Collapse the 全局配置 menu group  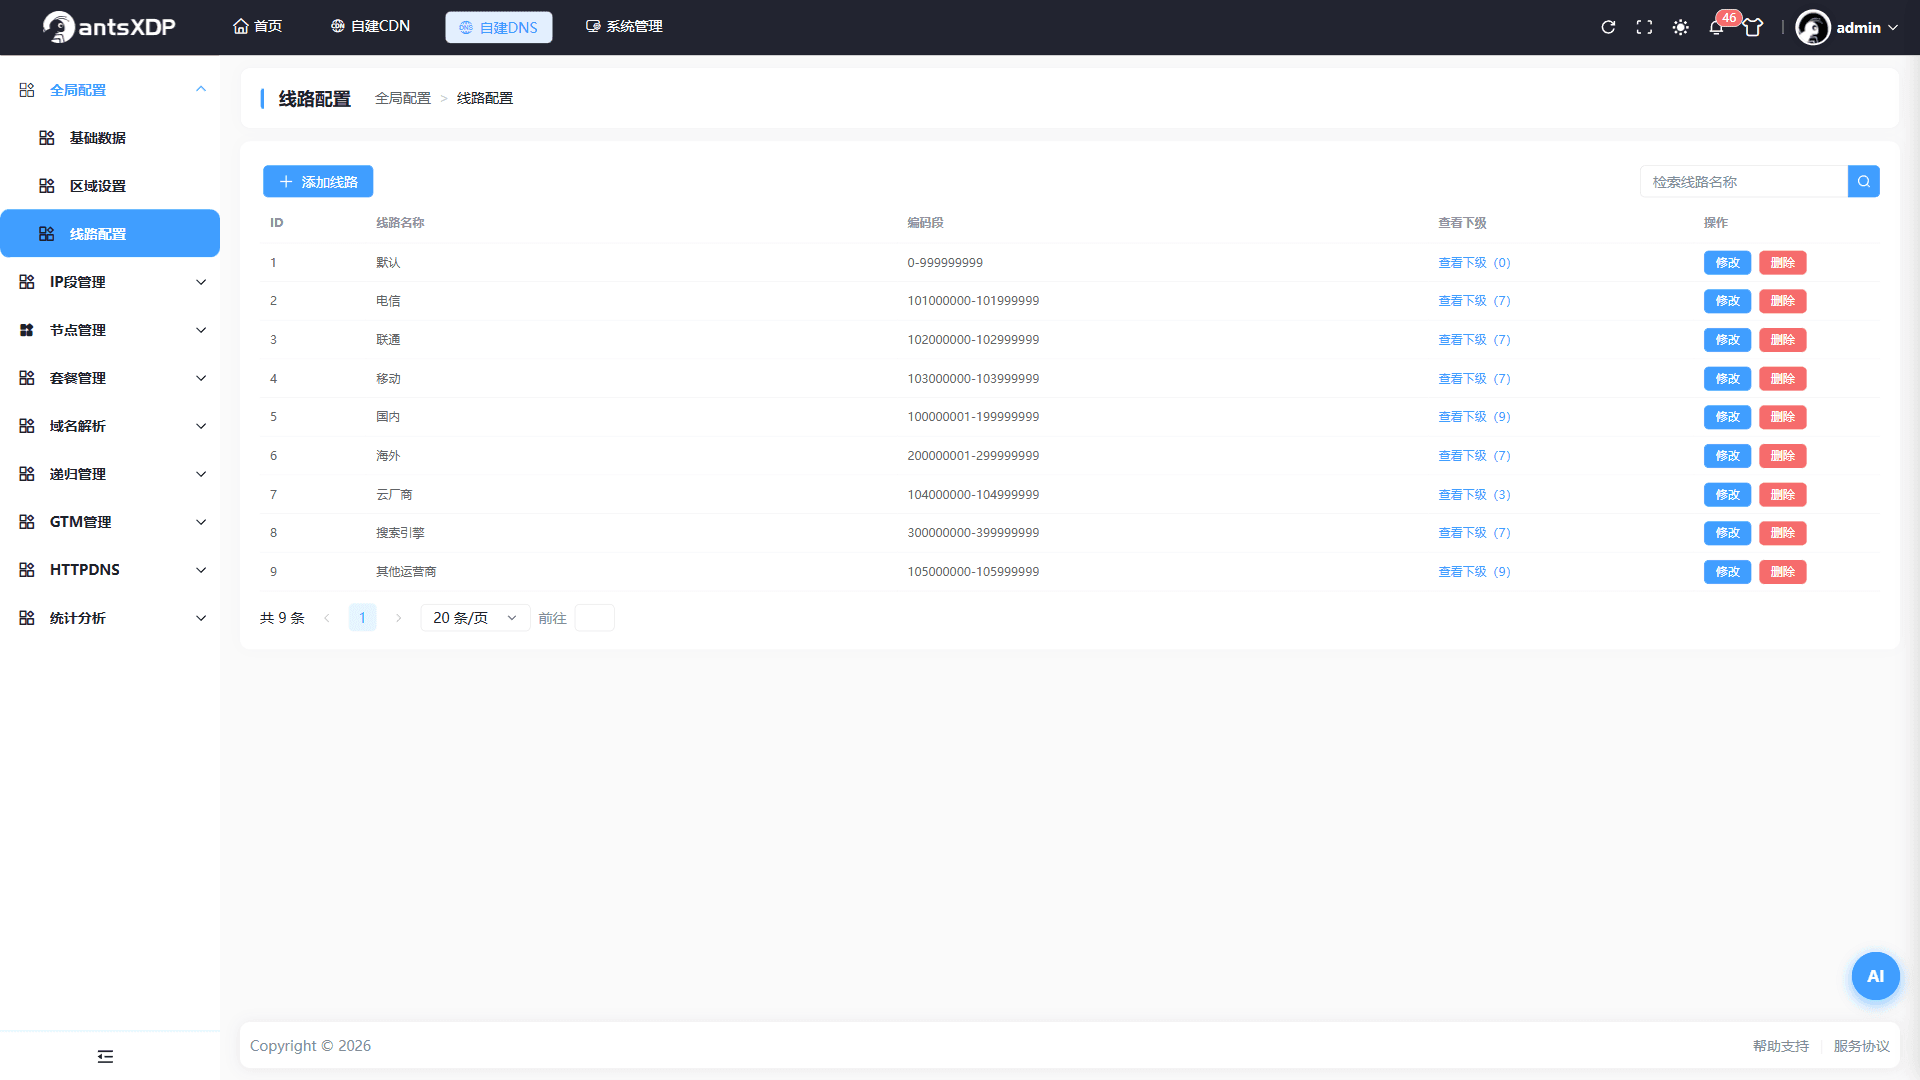[x=110, y=90]
